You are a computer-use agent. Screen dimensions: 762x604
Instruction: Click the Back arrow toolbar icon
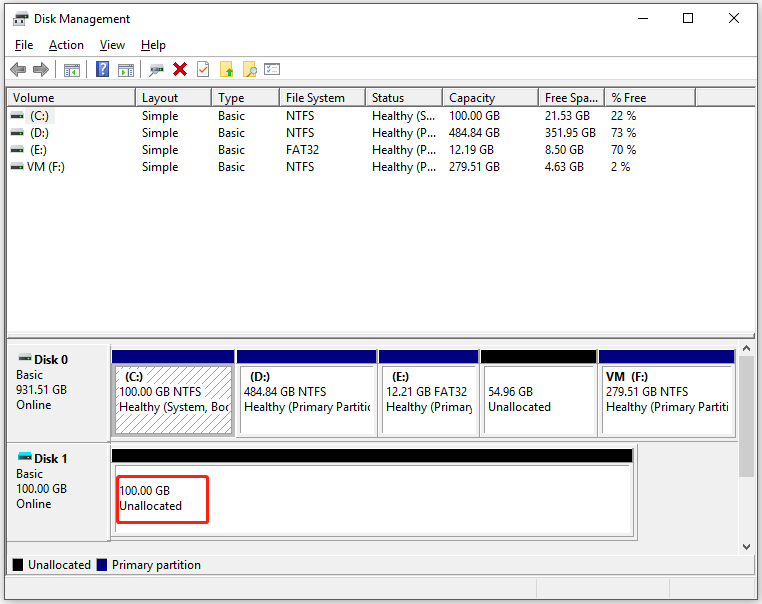pyautogui.click(x=18, y=69)
